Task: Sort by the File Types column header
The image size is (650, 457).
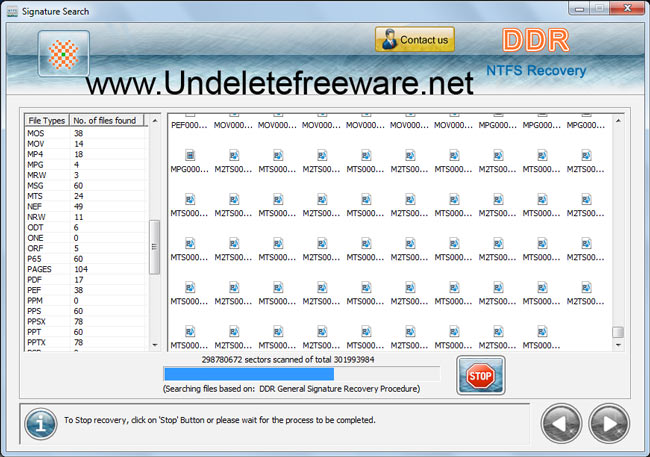Action: [x=46, y=120]
